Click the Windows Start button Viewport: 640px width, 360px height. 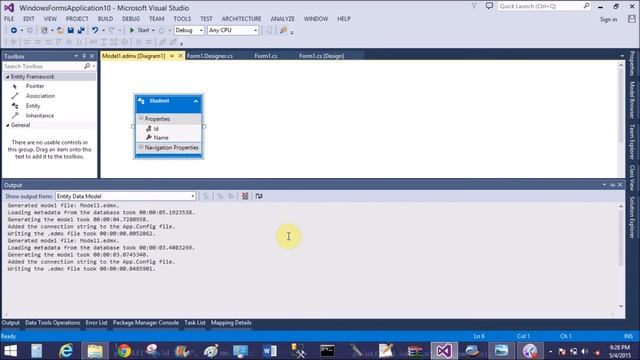[10, 351]
